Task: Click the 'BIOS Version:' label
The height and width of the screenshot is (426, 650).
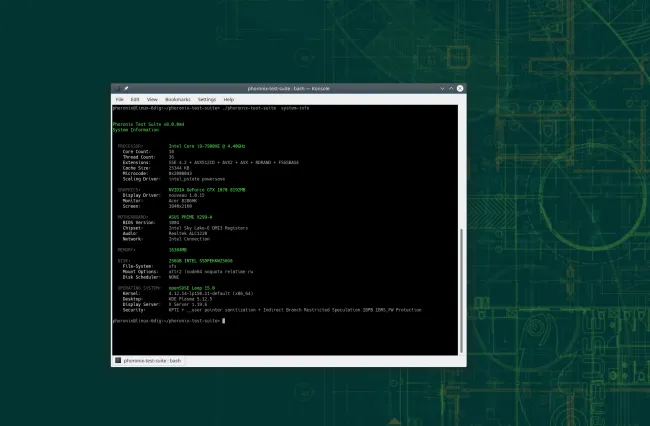Action: coord(139,223)
